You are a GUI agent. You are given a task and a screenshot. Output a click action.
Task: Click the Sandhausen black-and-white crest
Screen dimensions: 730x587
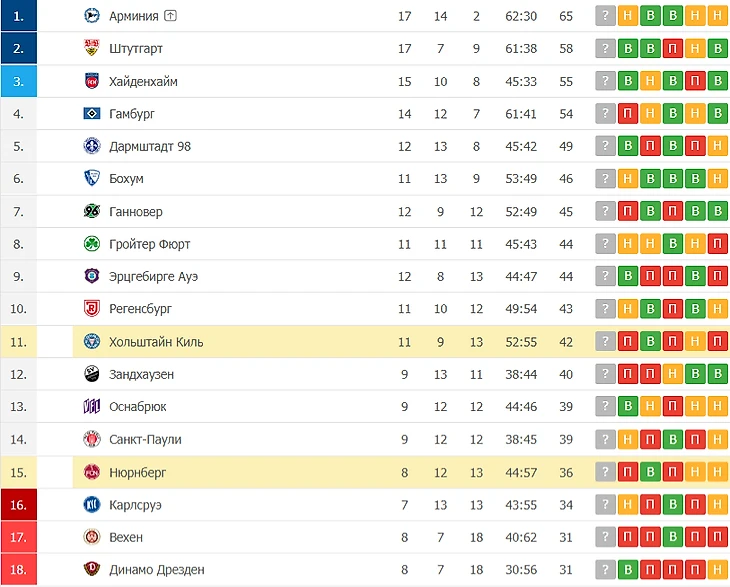92,374
